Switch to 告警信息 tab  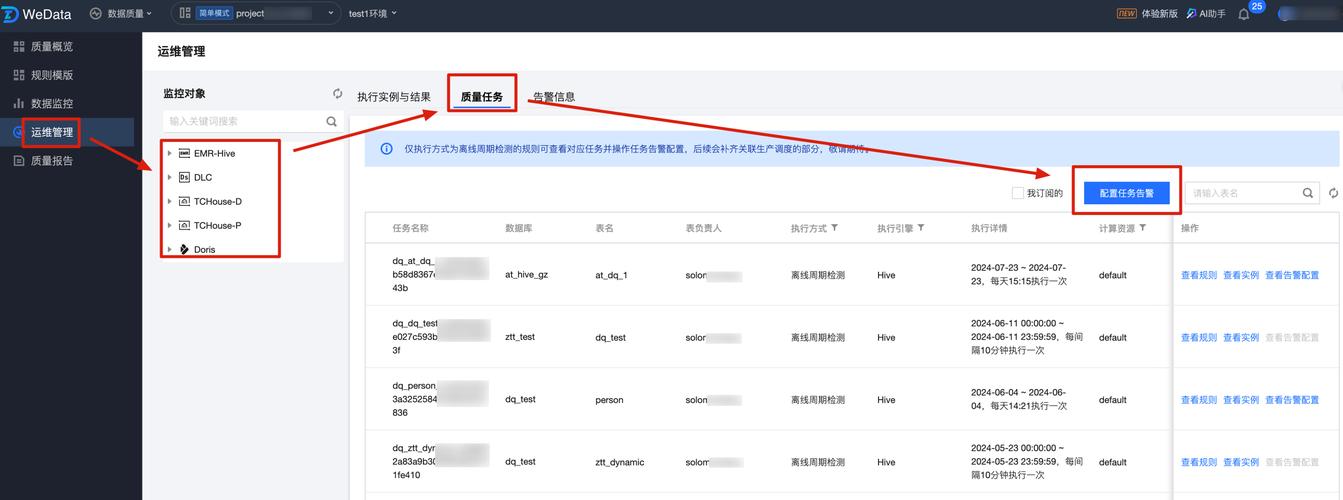[554, 97]
